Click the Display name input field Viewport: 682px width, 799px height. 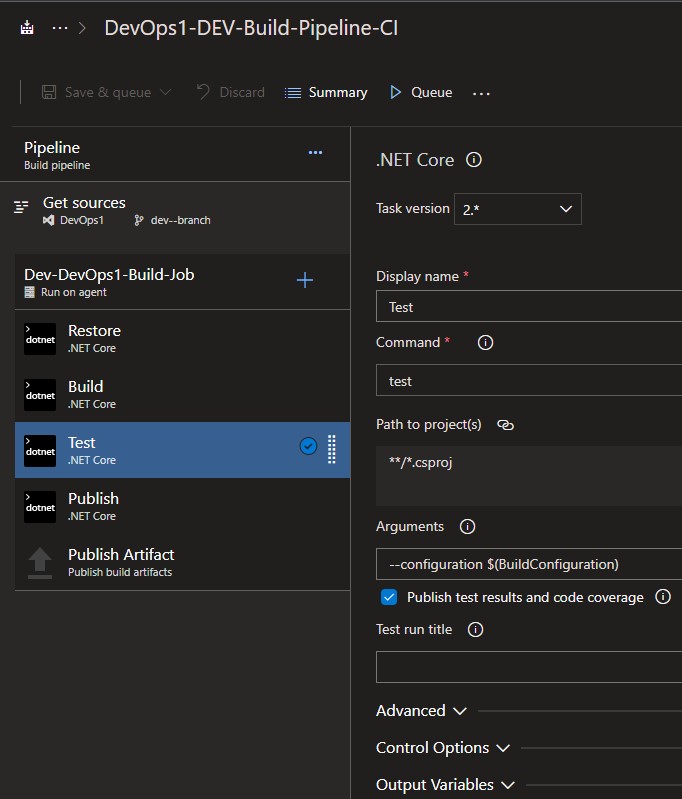529,306
